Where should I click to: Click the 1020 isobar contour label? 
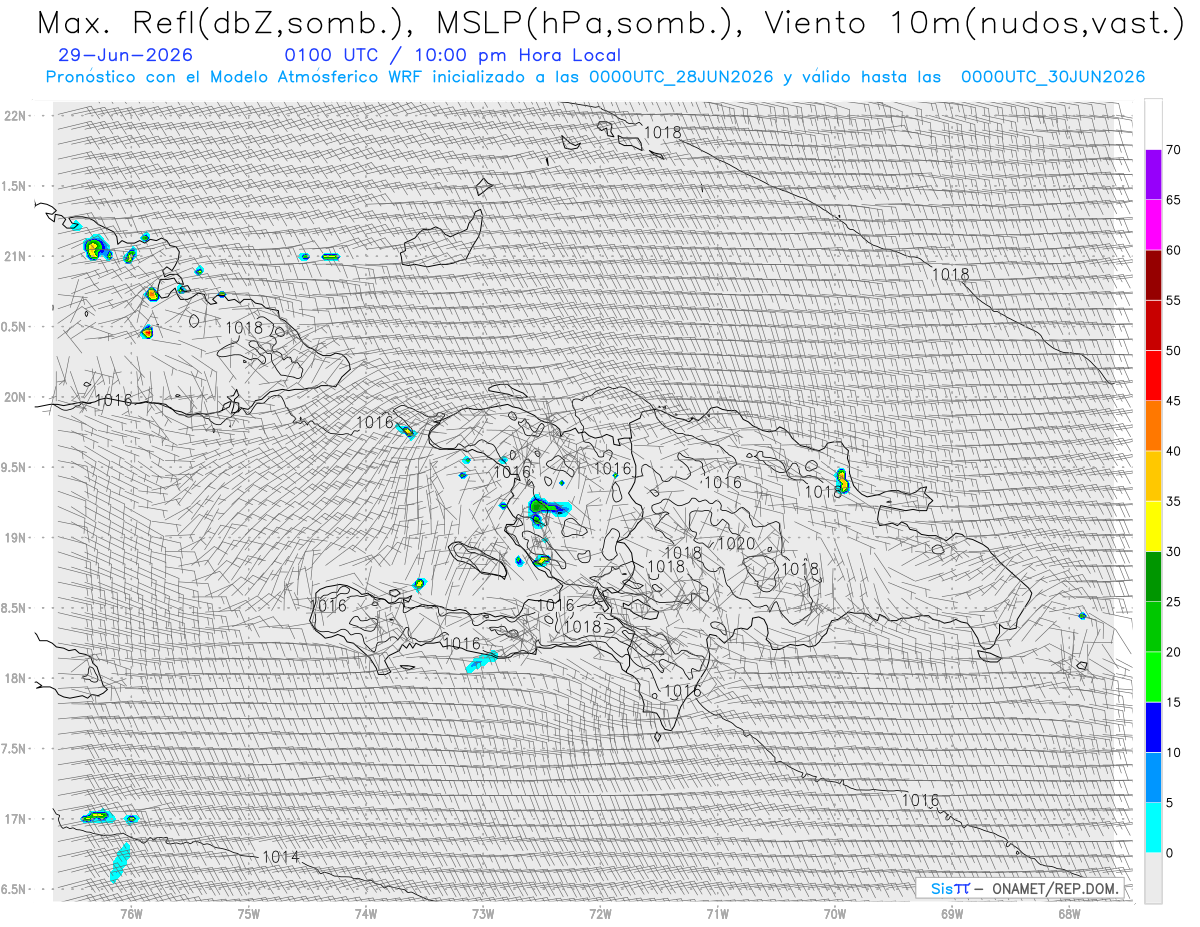(x=737, y=544)
